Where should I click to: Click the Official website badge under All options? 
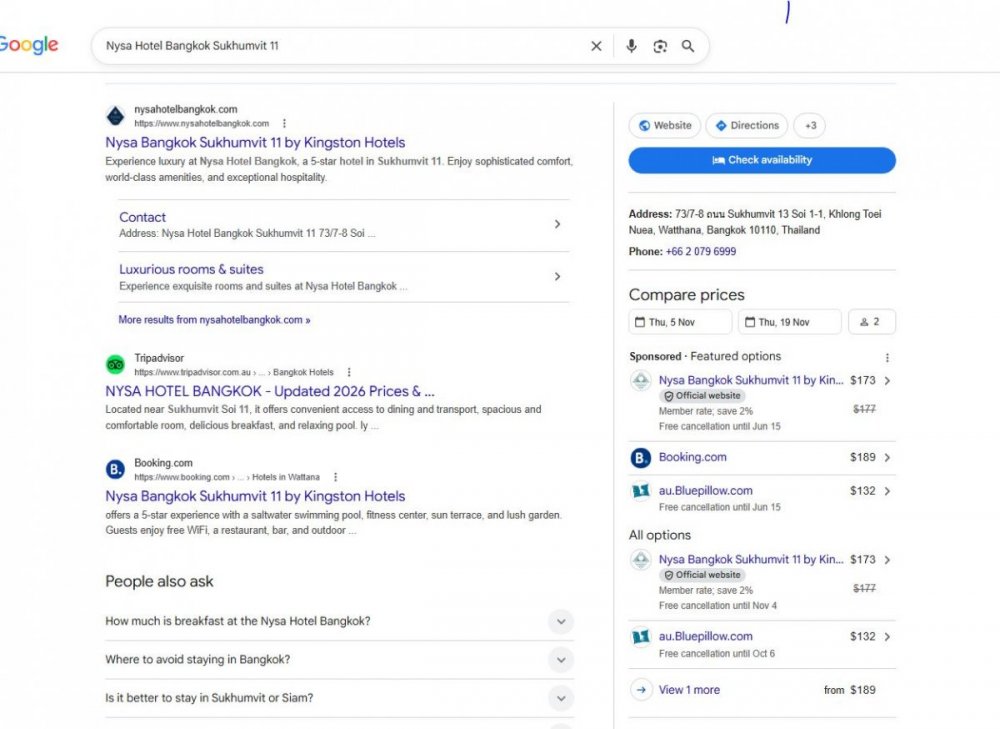click(x=702, y=575)
